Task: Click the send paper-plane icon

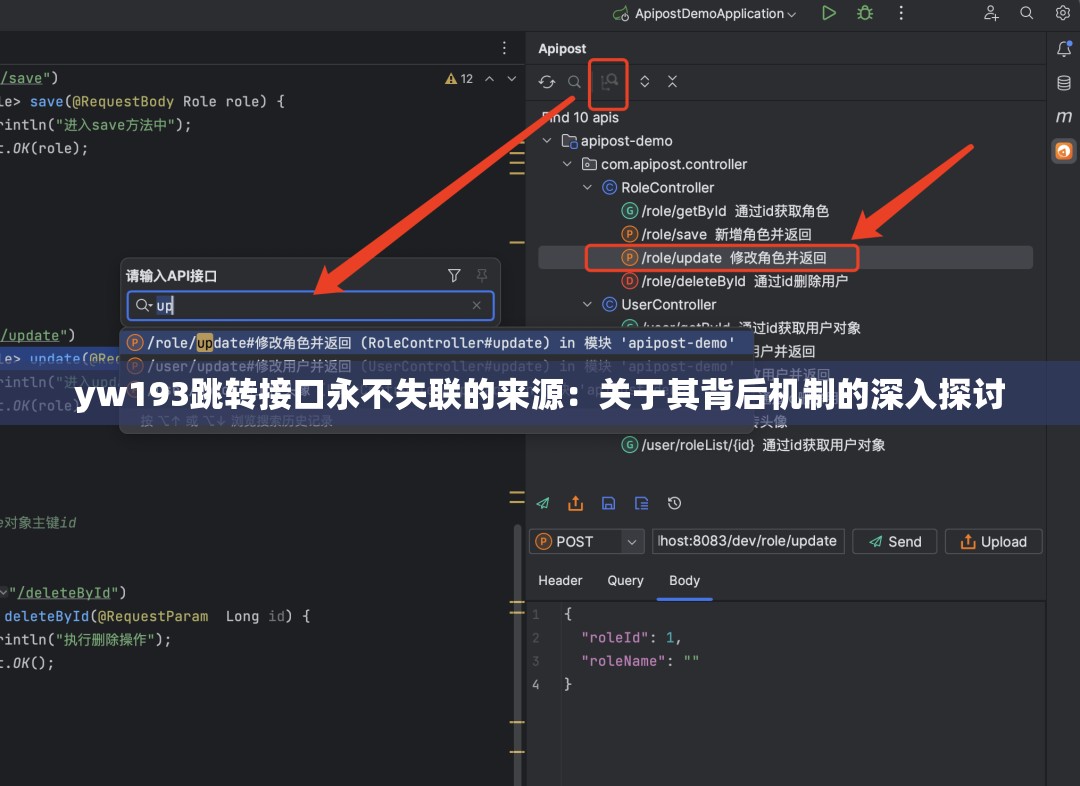Action: point(543,503)
